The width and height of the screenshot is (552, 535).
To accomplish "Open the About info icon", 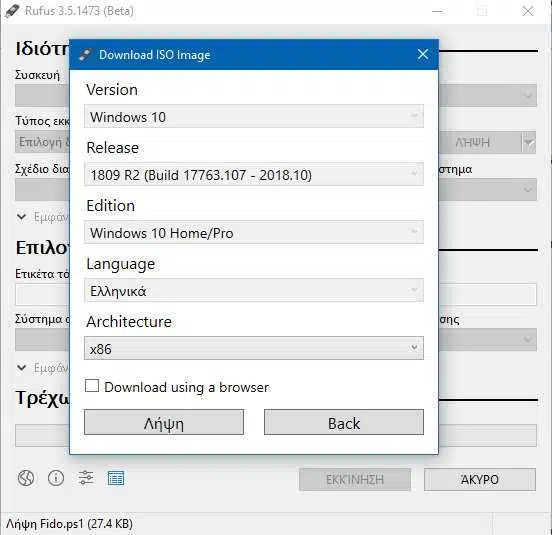I will tap(56, 478).
